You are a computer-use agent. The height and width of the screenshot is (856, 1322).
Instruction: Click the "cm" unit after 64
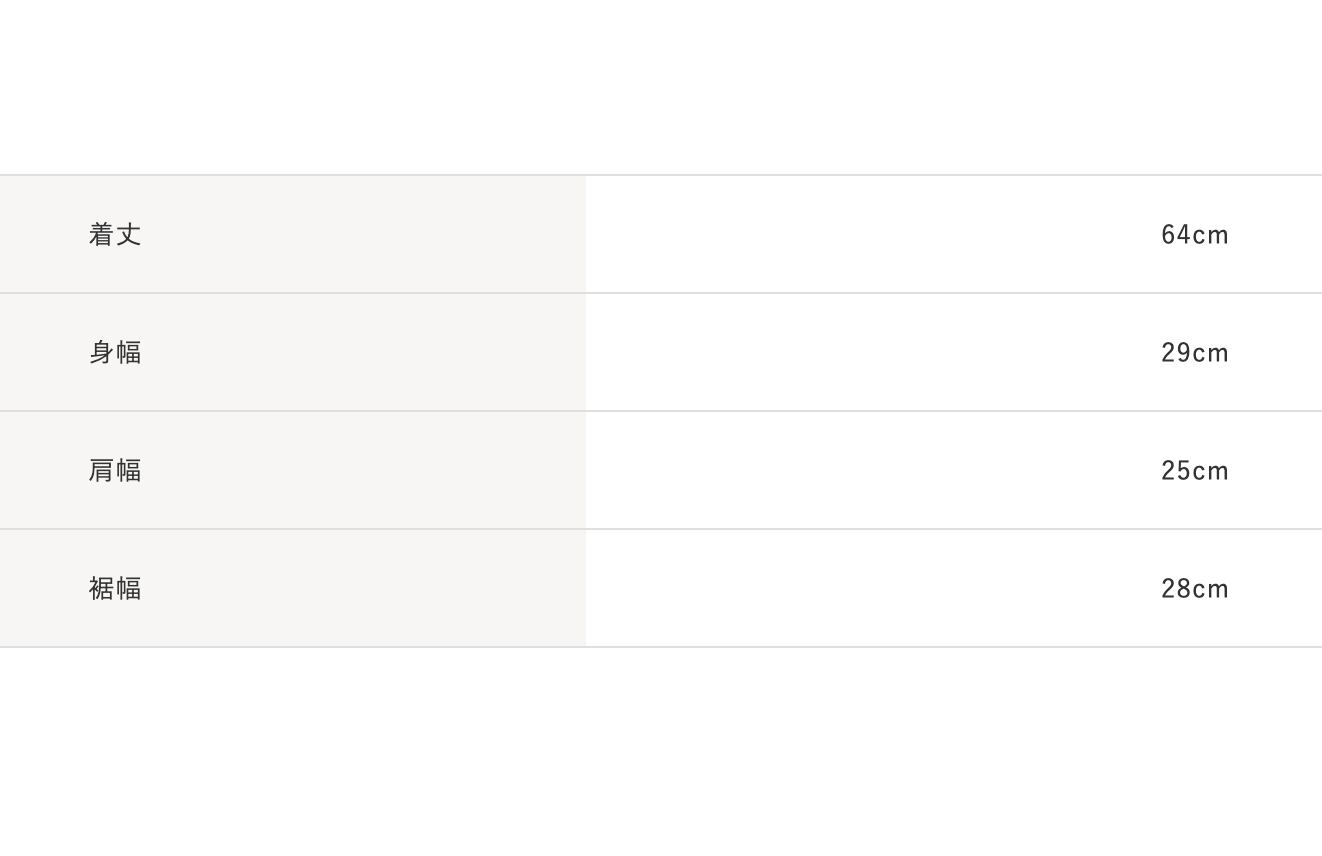[x=1211, y=235]
